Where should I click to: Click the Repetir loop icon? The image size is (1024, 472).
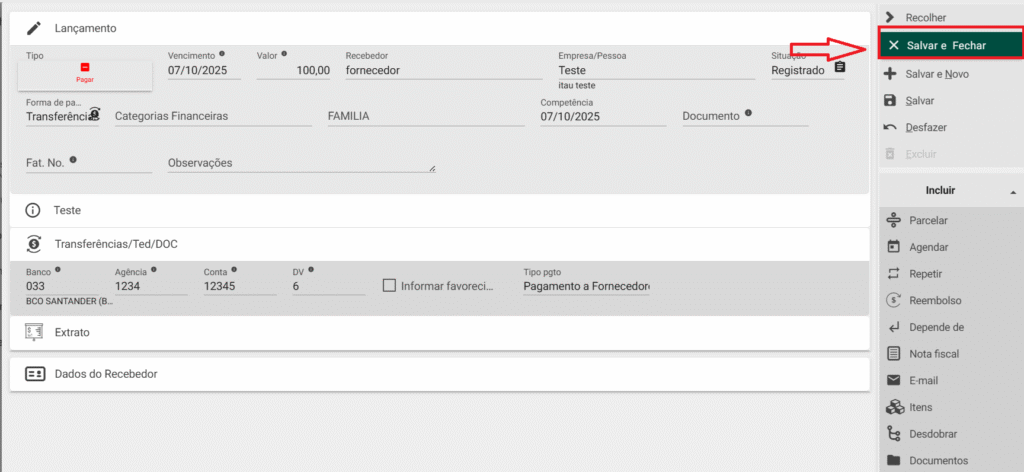(894, 274)
